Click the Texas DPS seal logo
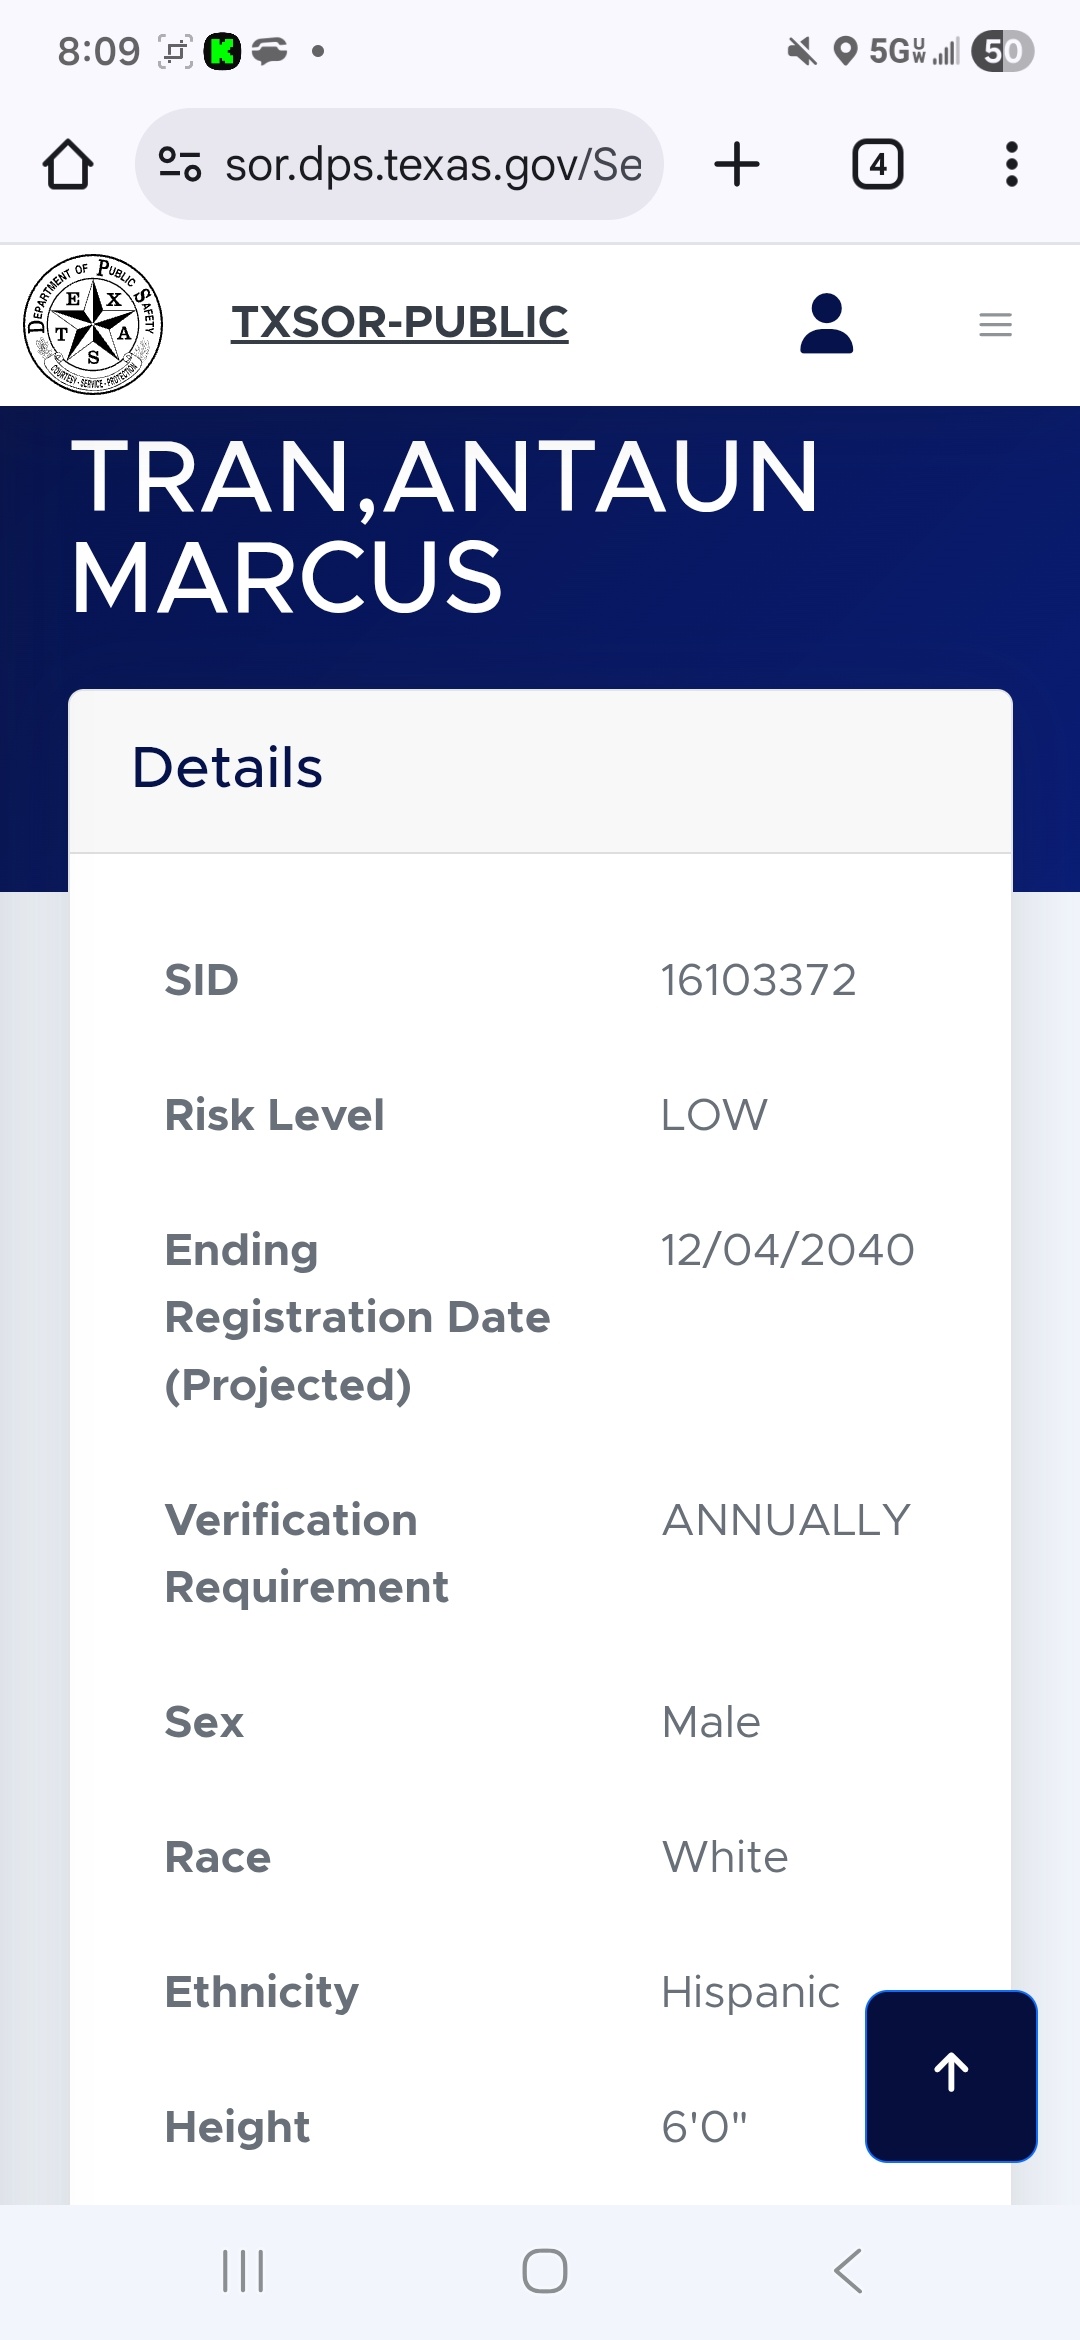The width and height of the screenshot is (1080, 2340). [x=93, y=324]
